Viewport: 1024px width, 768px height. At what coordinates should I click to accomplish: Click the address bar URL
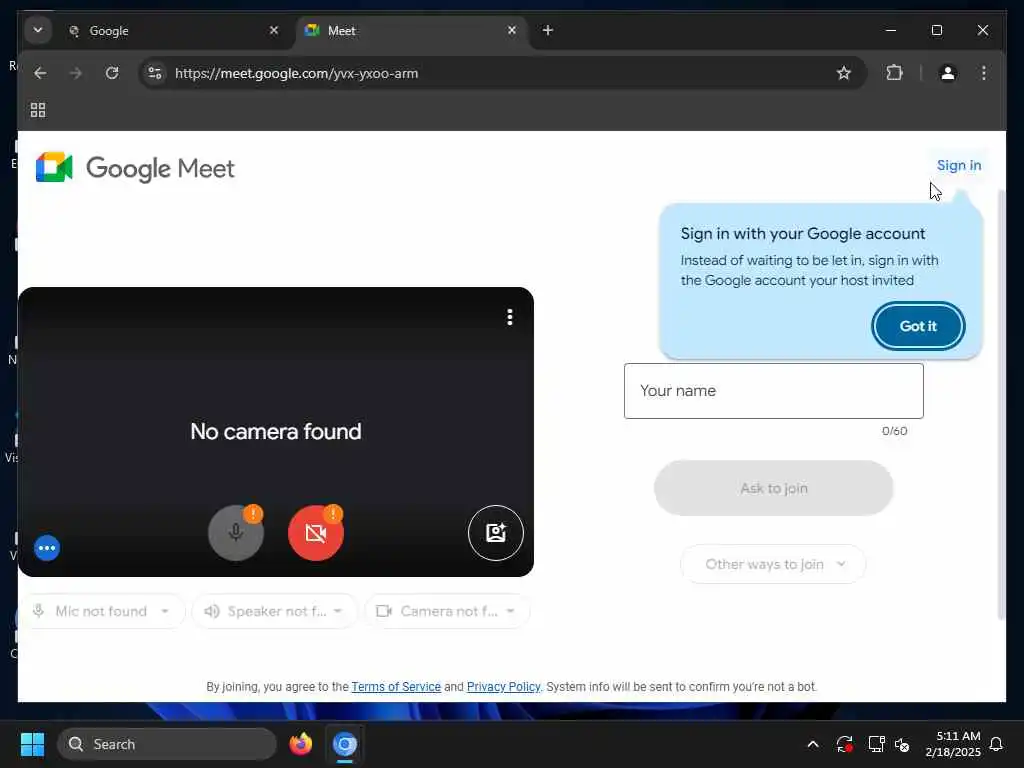[x=296, y=73]
